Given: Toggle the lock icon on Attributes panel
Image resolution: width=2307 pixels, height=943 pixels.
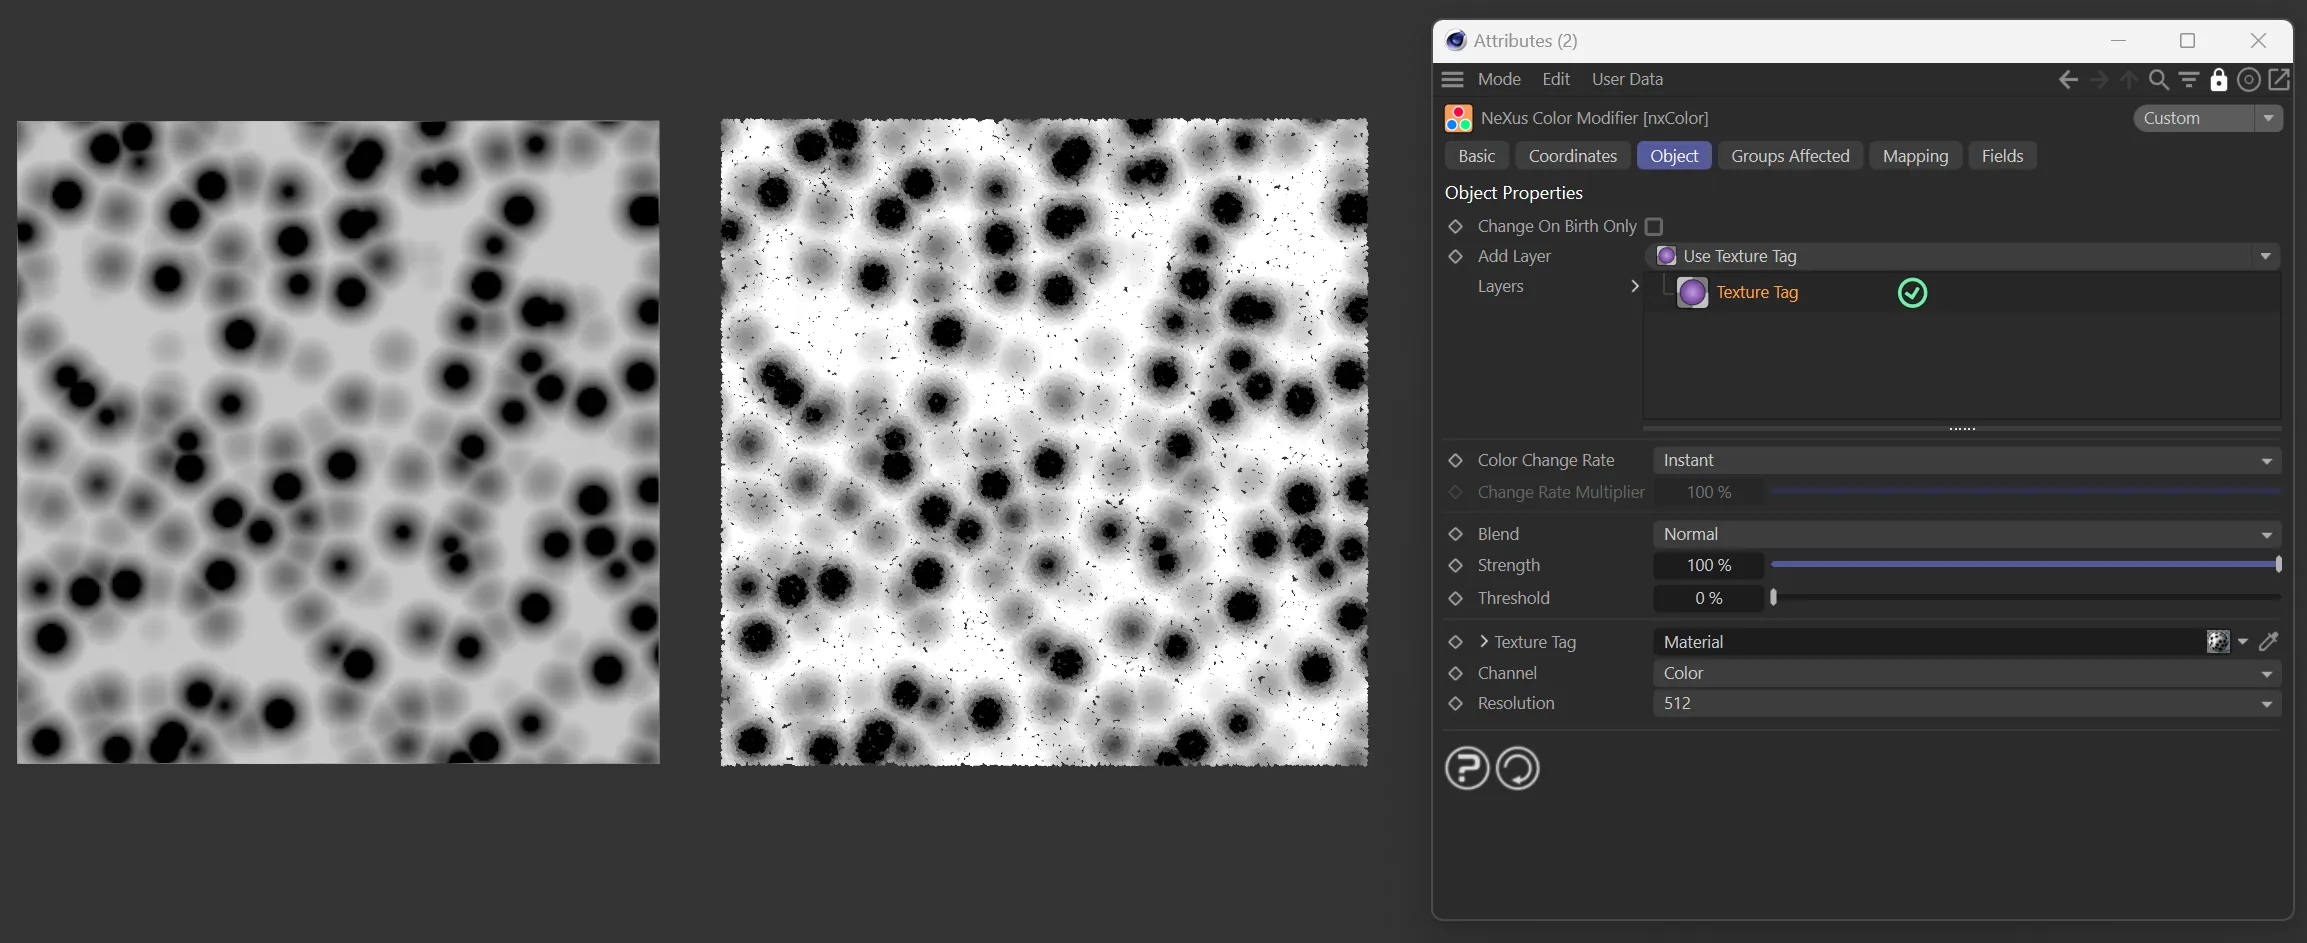Looking at the screenshot, I should coord(2219,80).
